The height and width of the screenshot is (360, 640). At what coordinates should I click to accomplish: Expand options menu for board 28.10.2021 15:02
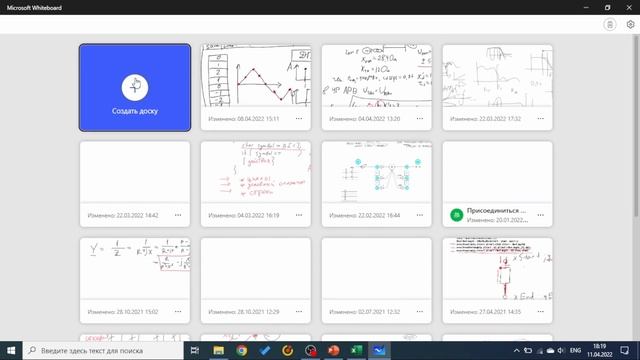click(x=178, y=311)
